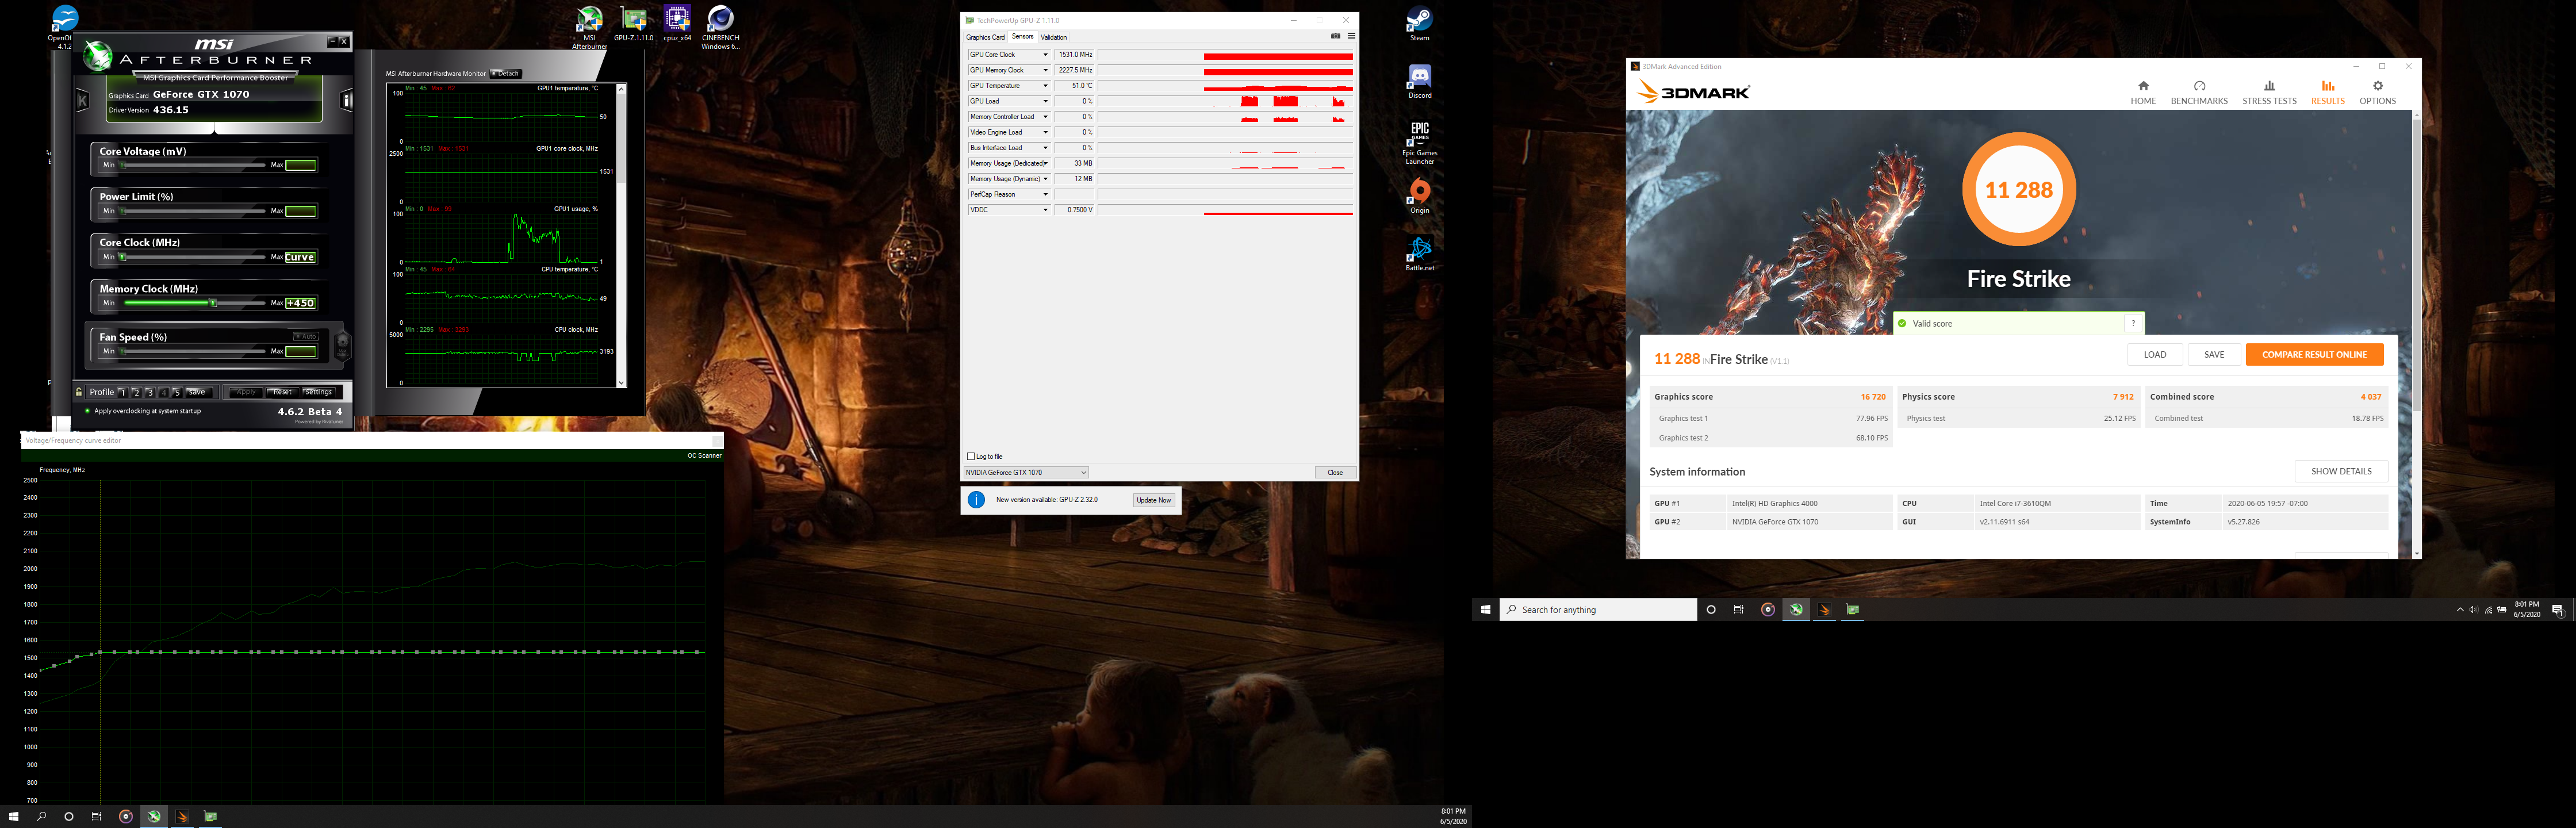Select Afterburner profile slot 1

(122, 392)
